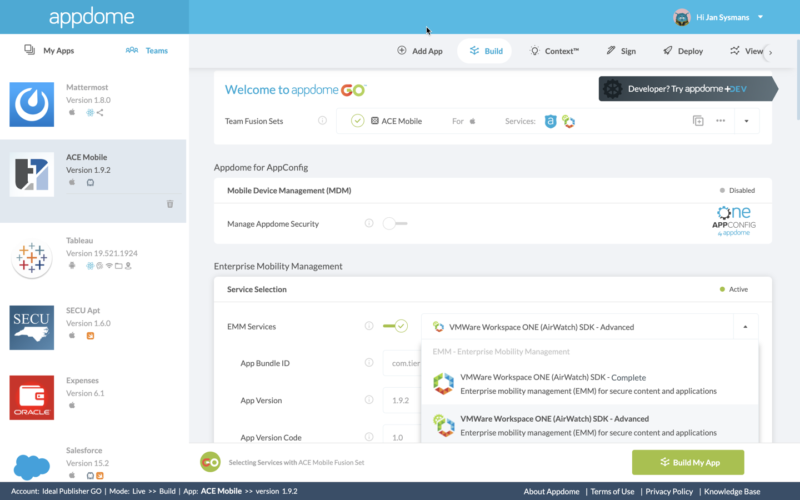This screenshot has width=800, height=500.
Task: Click info icon beside EMM Services
Action: 369,326
